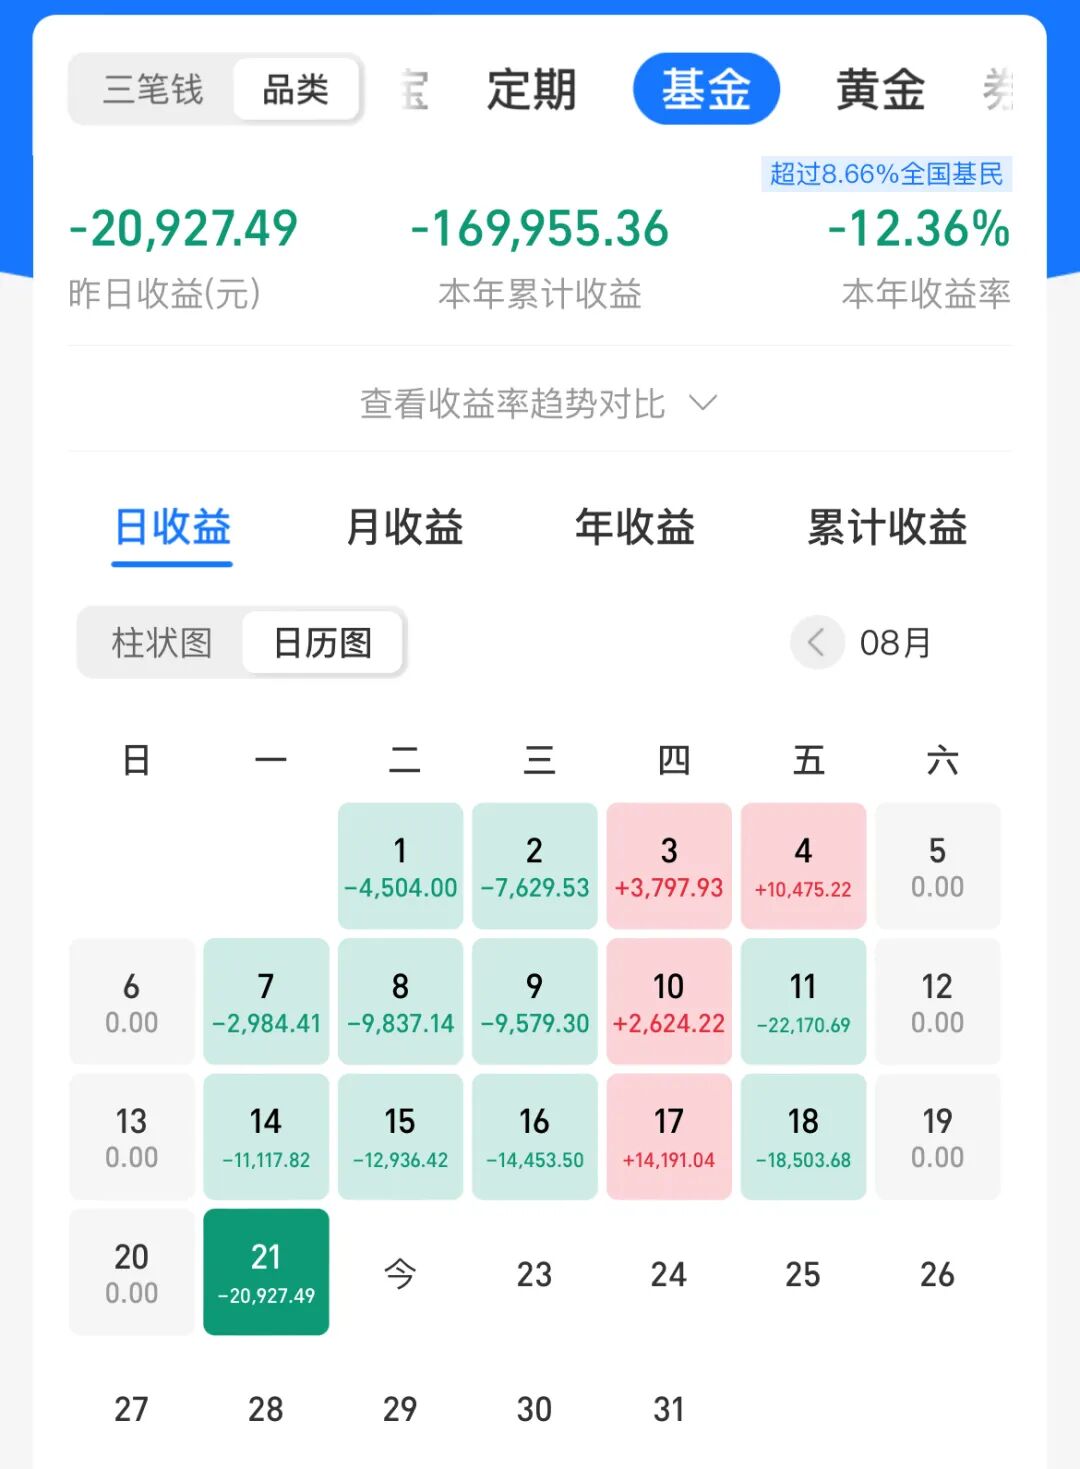This screenshot has width=1080, height=1469.
Task: Select day 3 with +3,797.93
Action: coord(669,866)
